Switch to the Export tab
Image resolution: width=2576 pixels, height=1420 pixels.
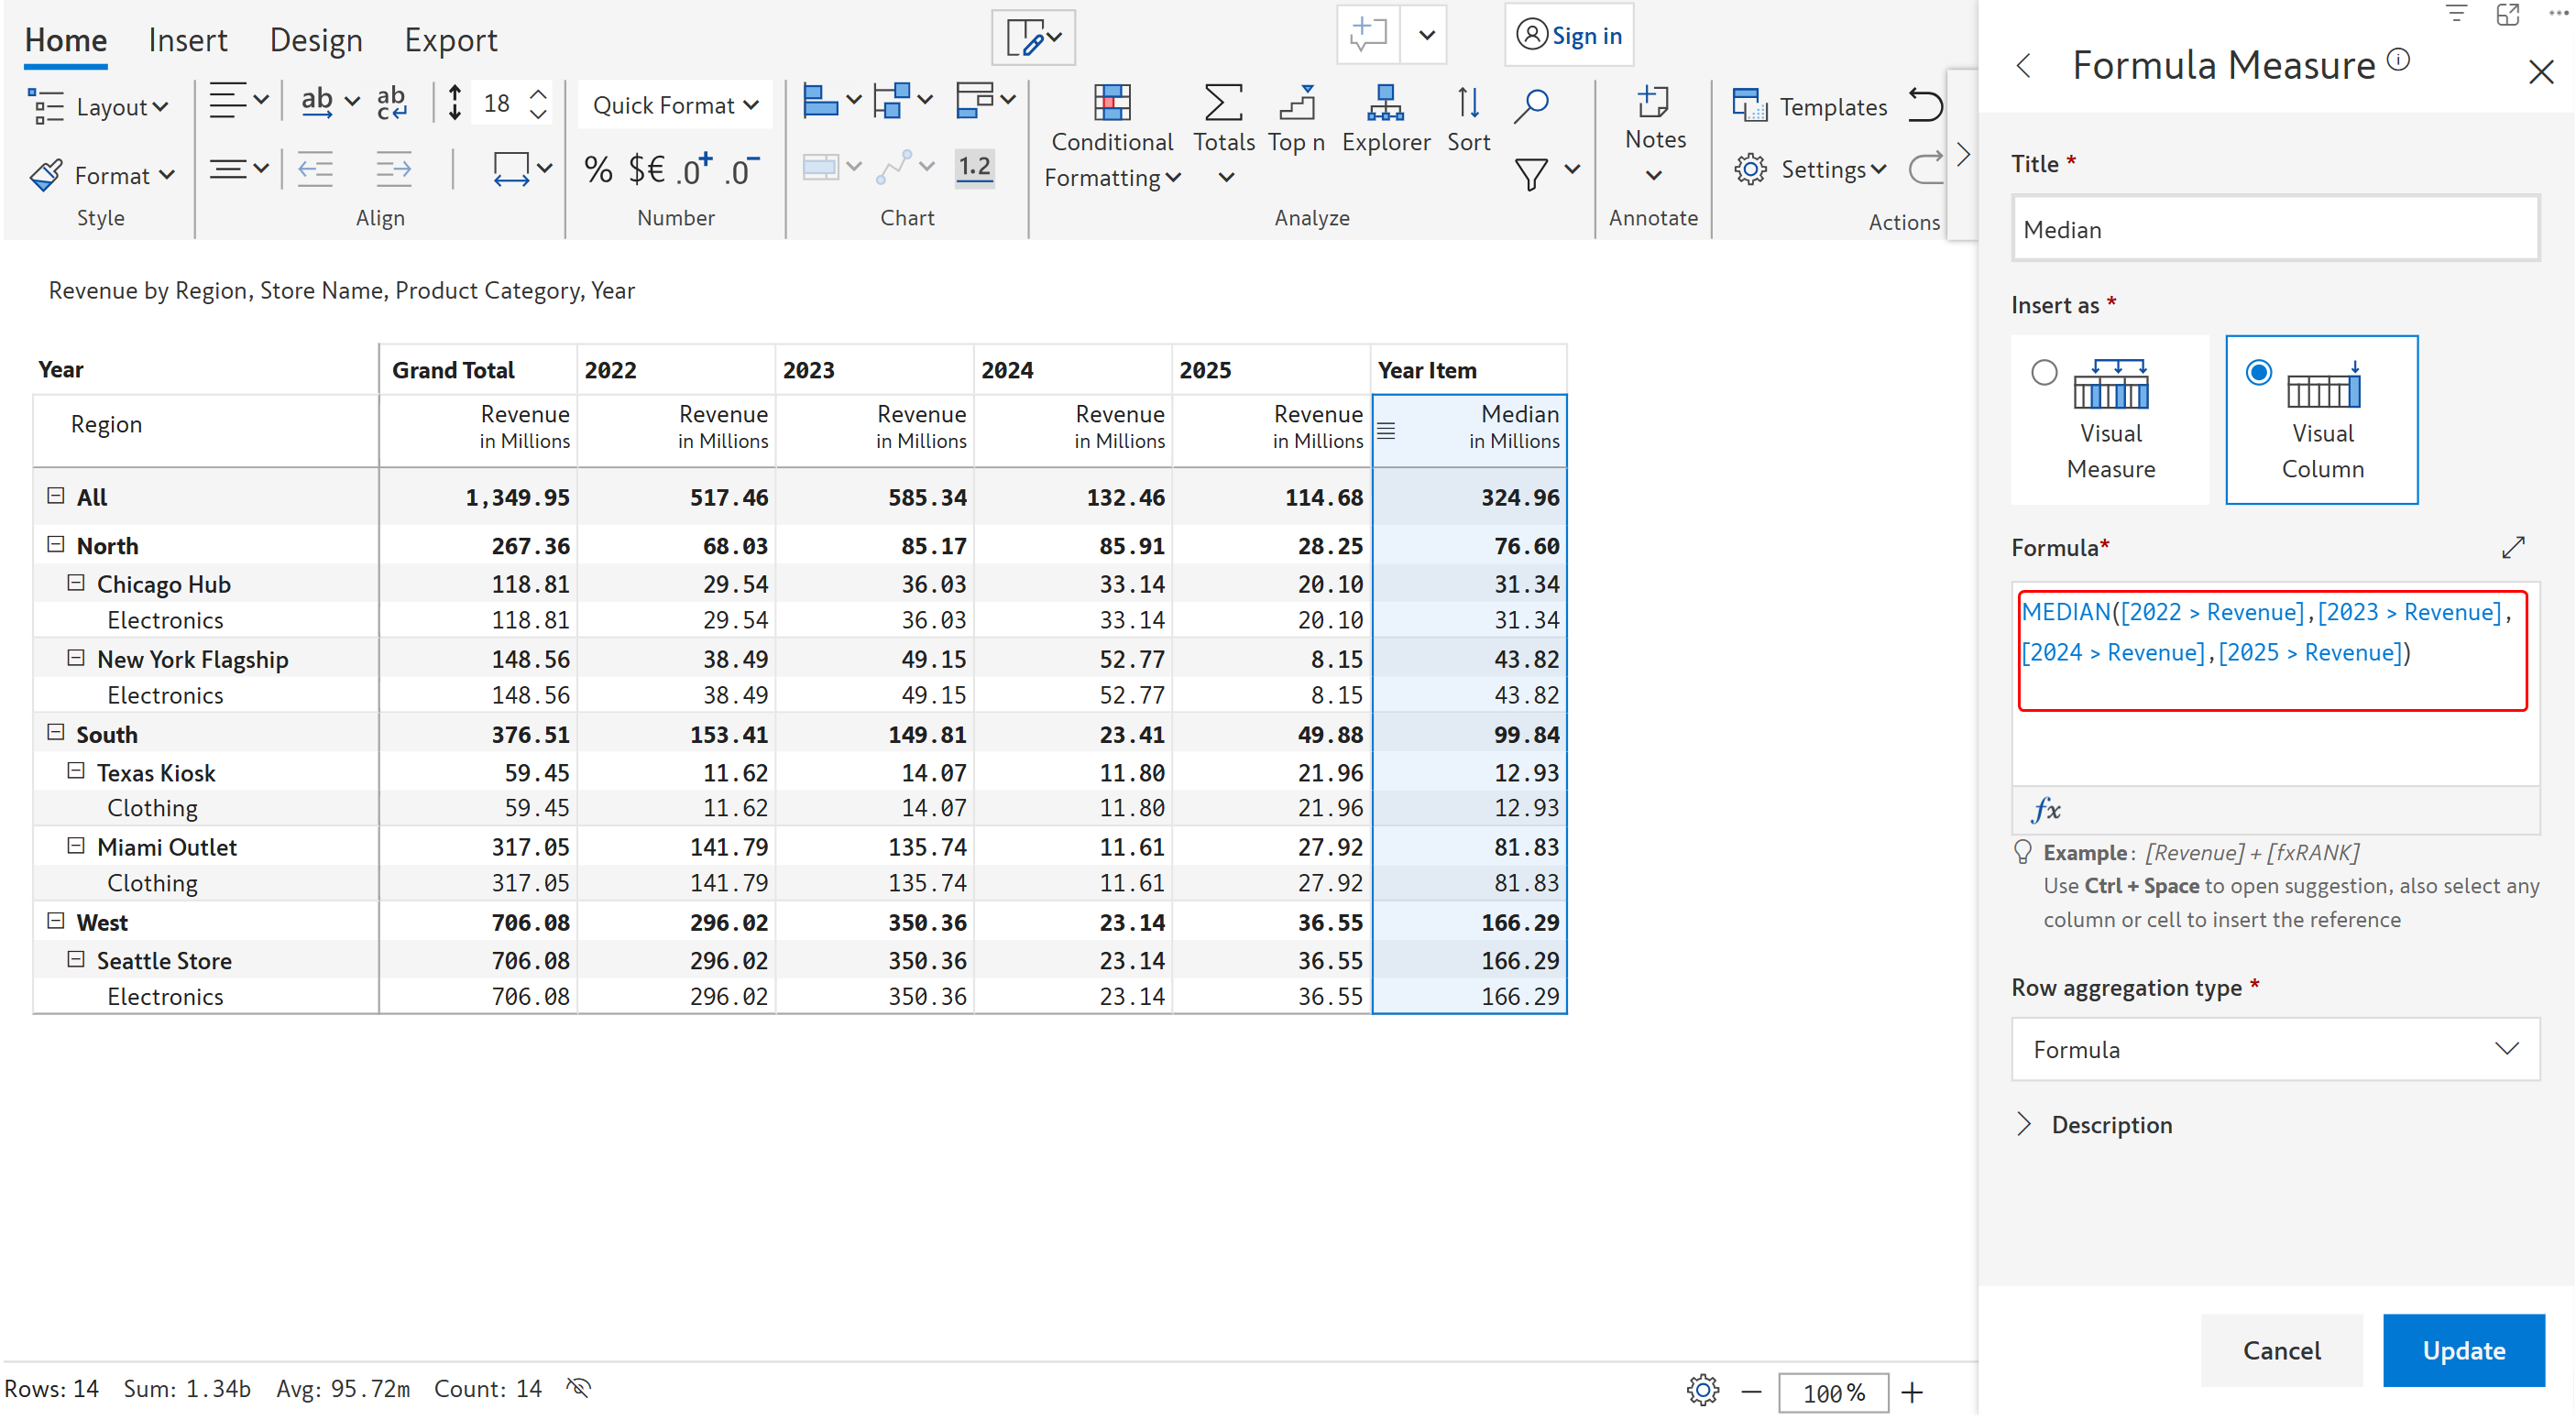450,40
